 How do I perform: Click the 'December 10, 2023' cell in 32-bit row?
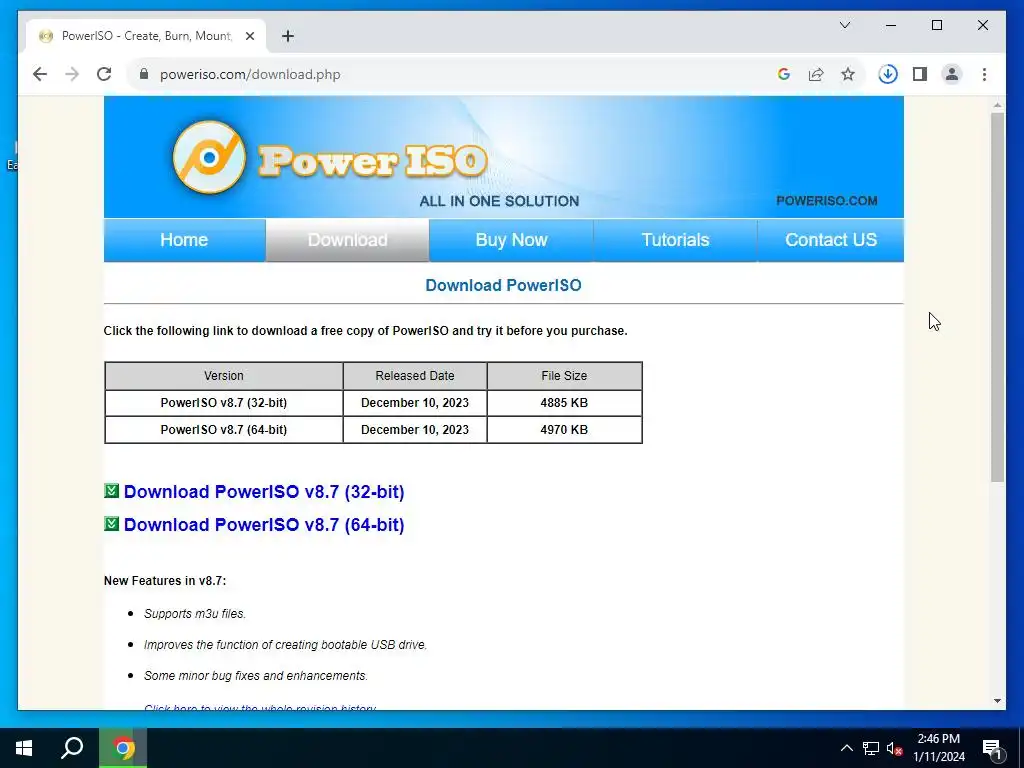(415, 403)
